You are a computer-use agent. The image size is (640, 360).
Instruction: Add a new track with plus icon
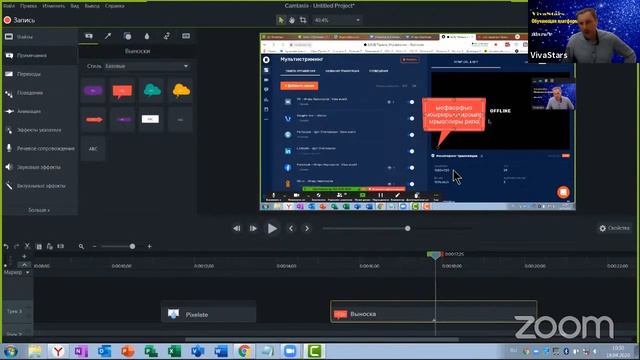[x=24, y=256]
